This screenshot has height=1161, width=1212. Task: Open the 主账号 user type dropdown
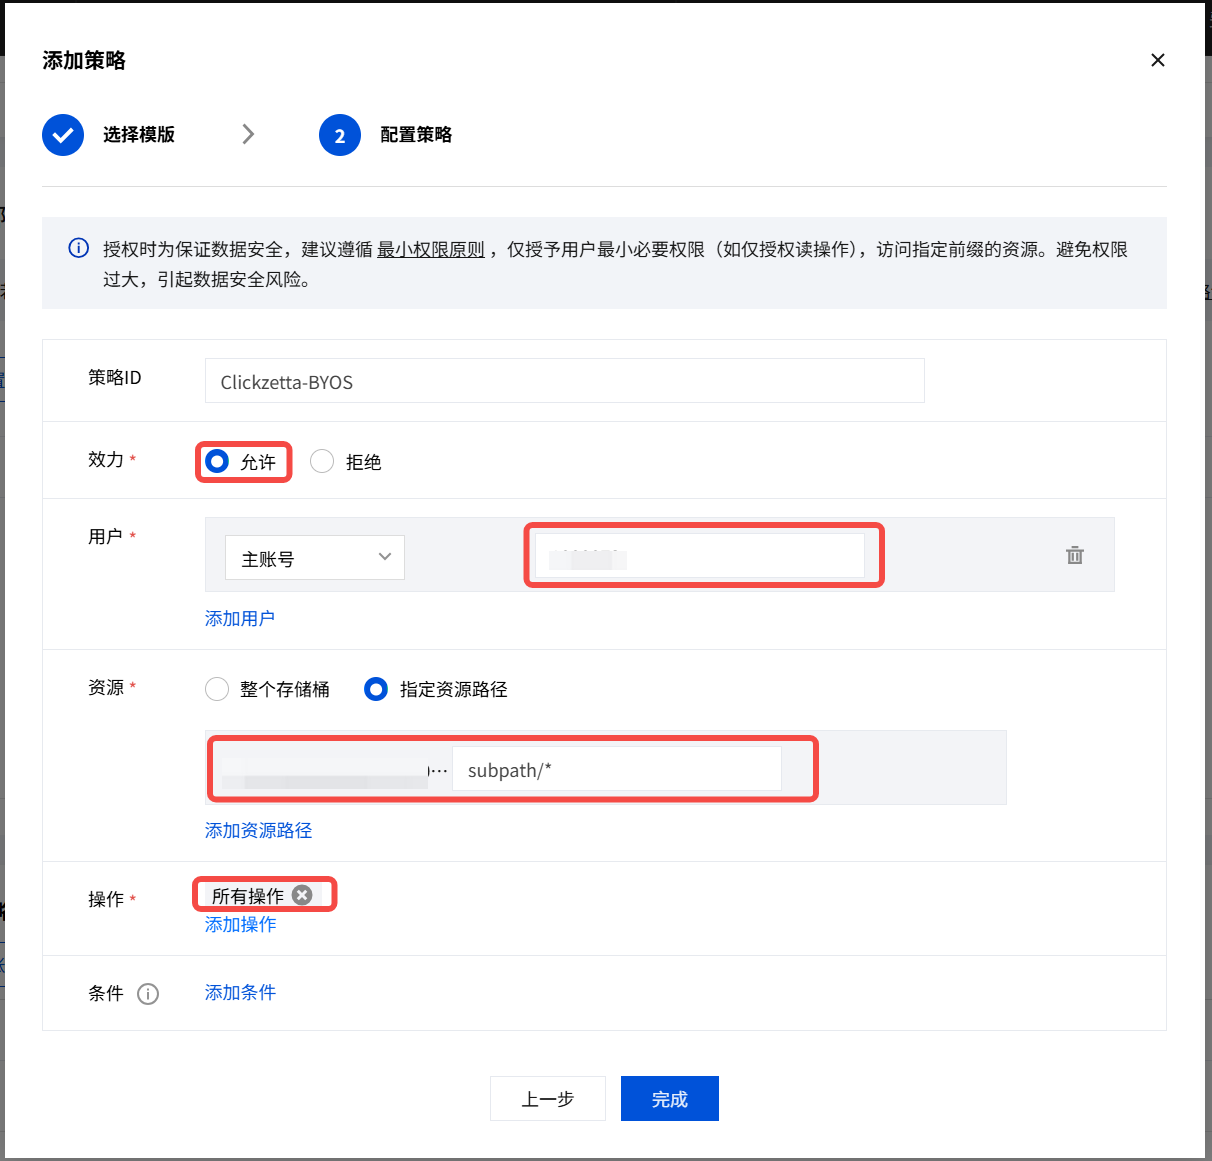(314, 558)
